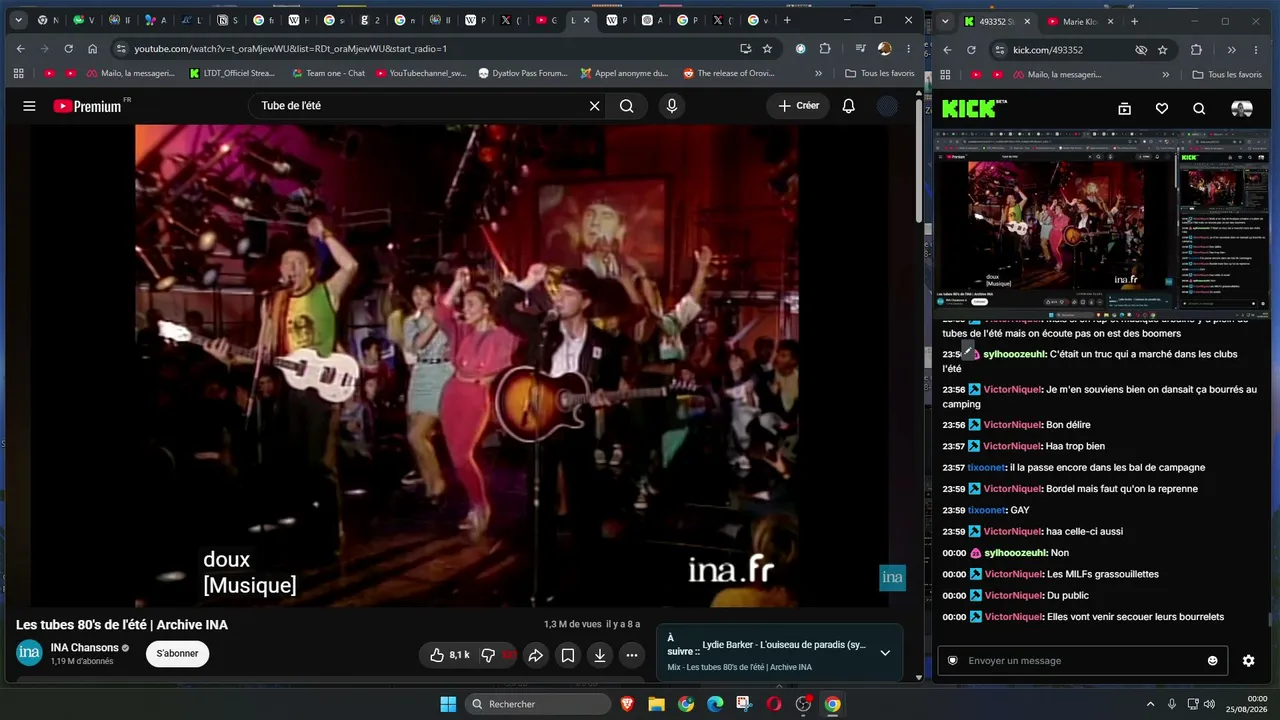This screenshot has height=720, width=1280.
Task: Open the Créer create menu
Action: 799,106
